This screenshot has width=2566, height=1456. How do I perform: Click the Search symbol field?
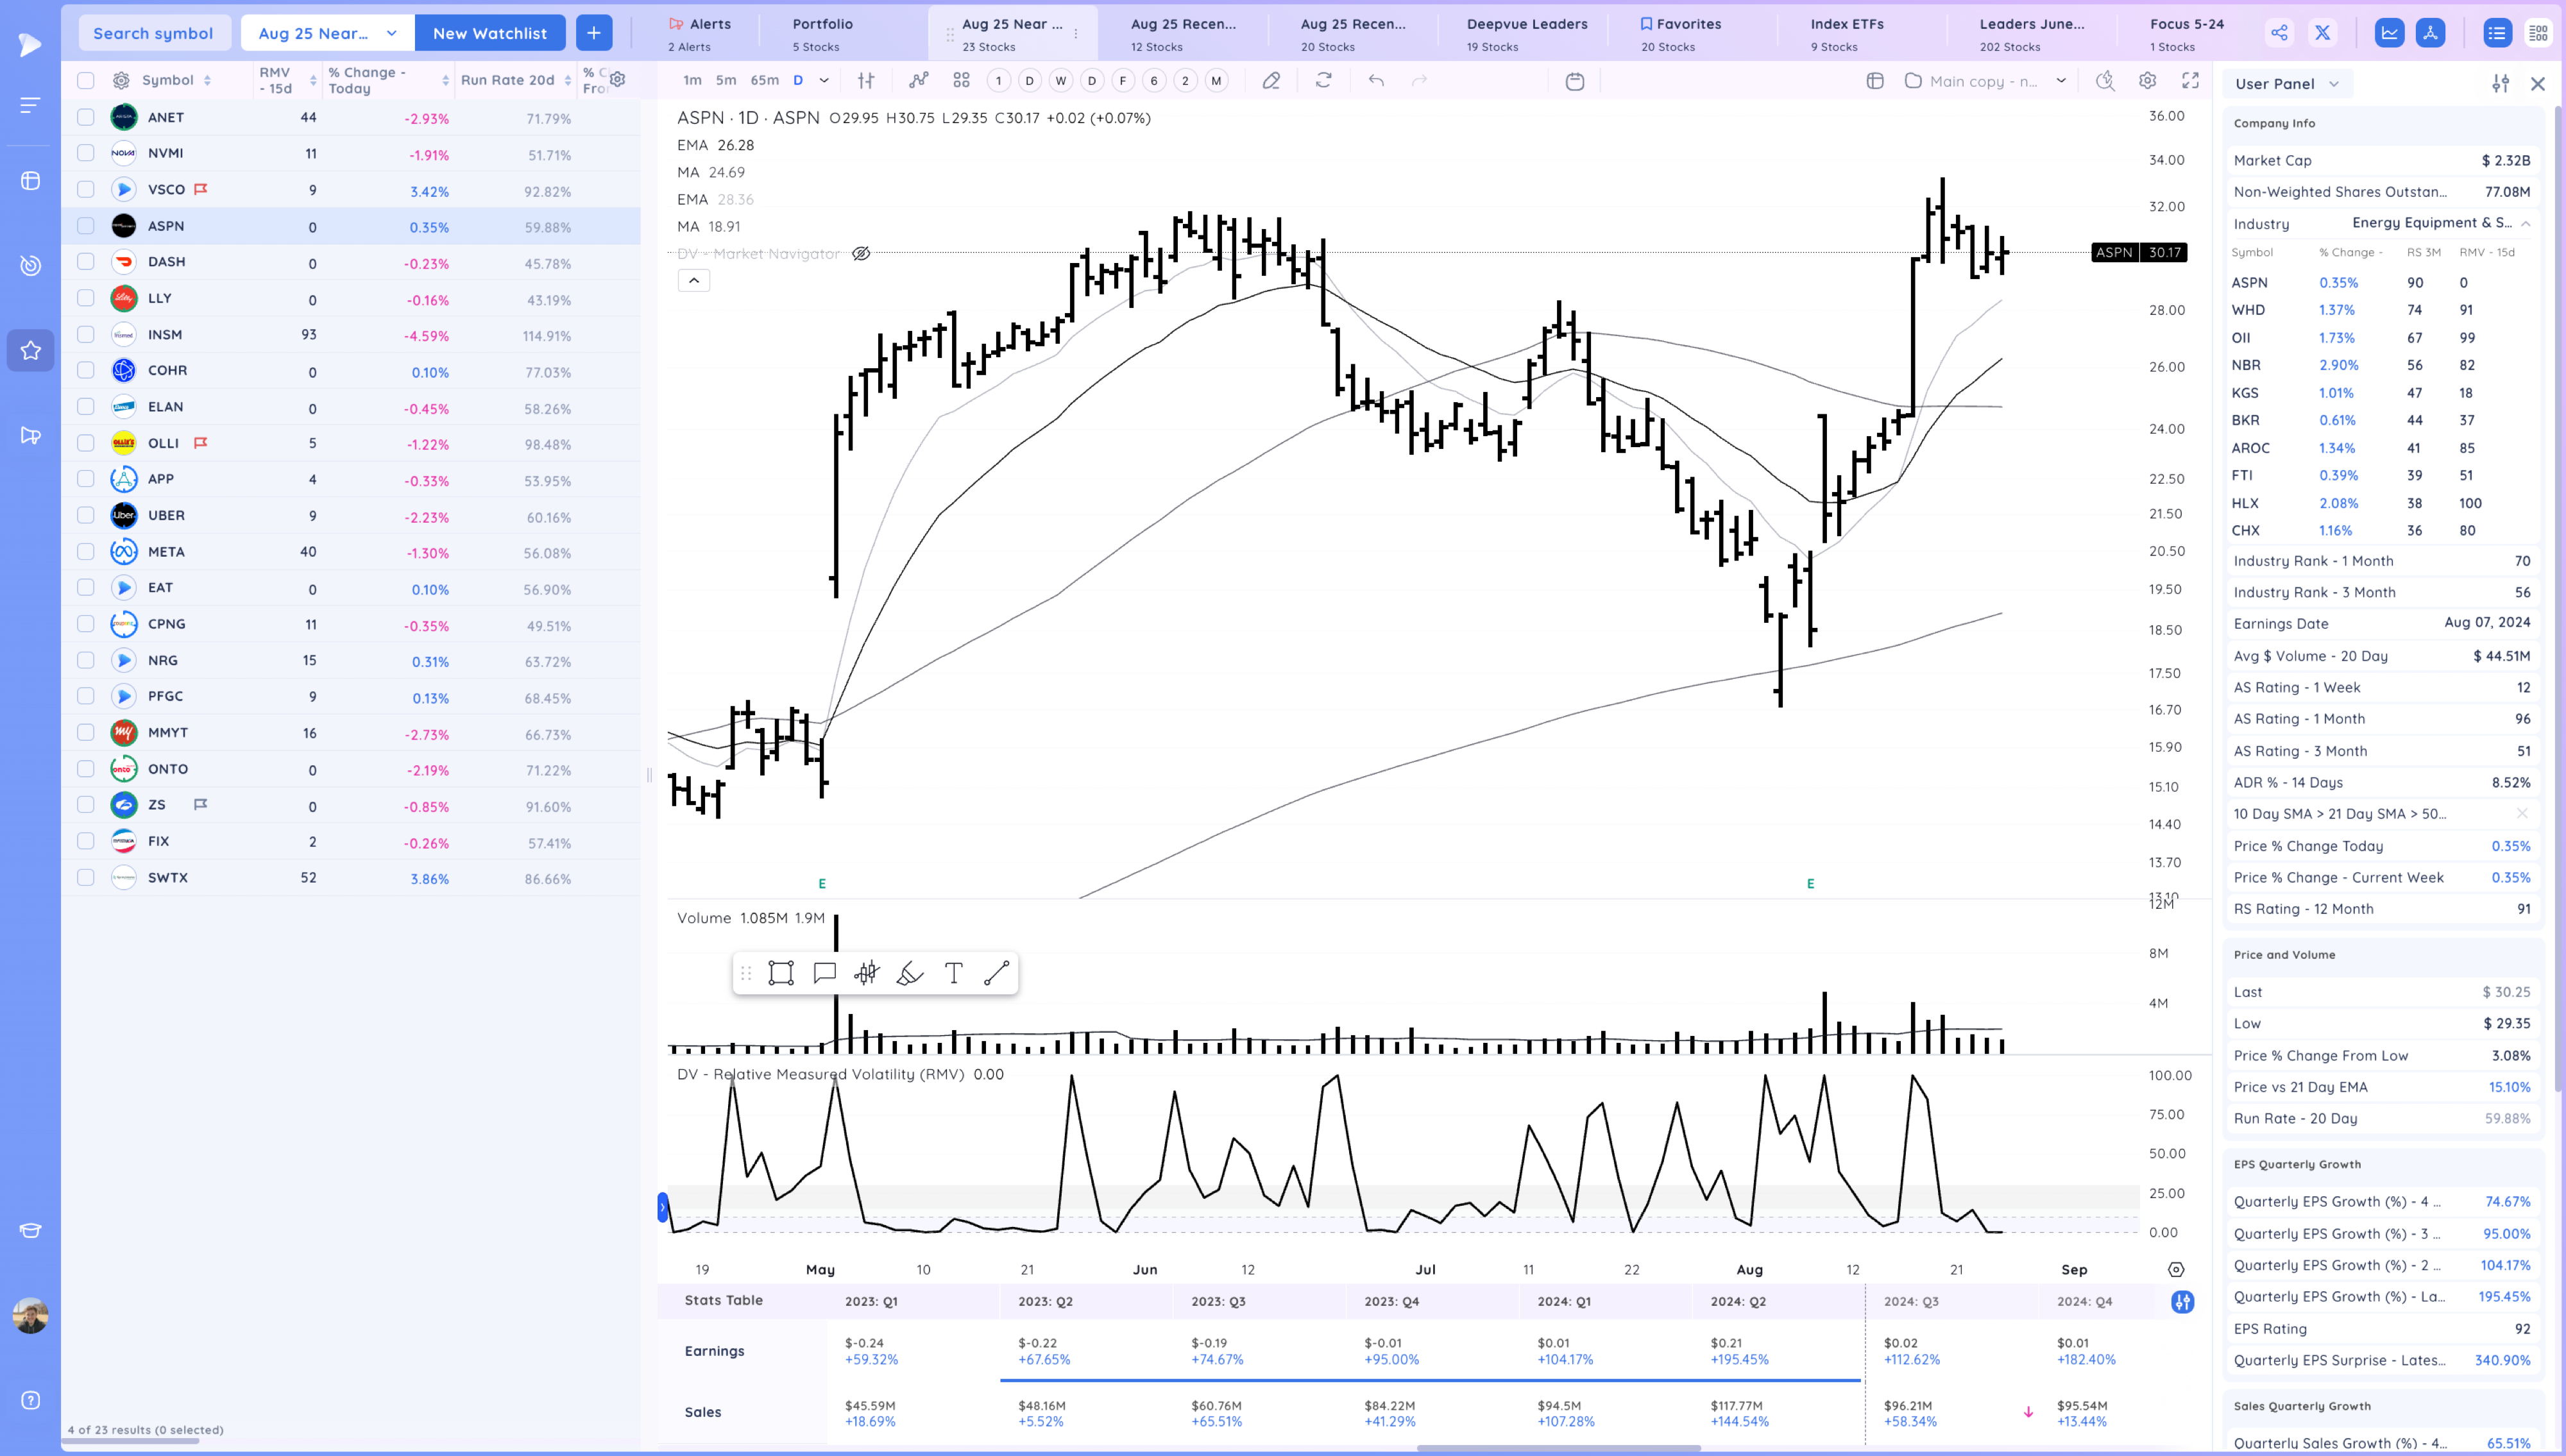153,33
